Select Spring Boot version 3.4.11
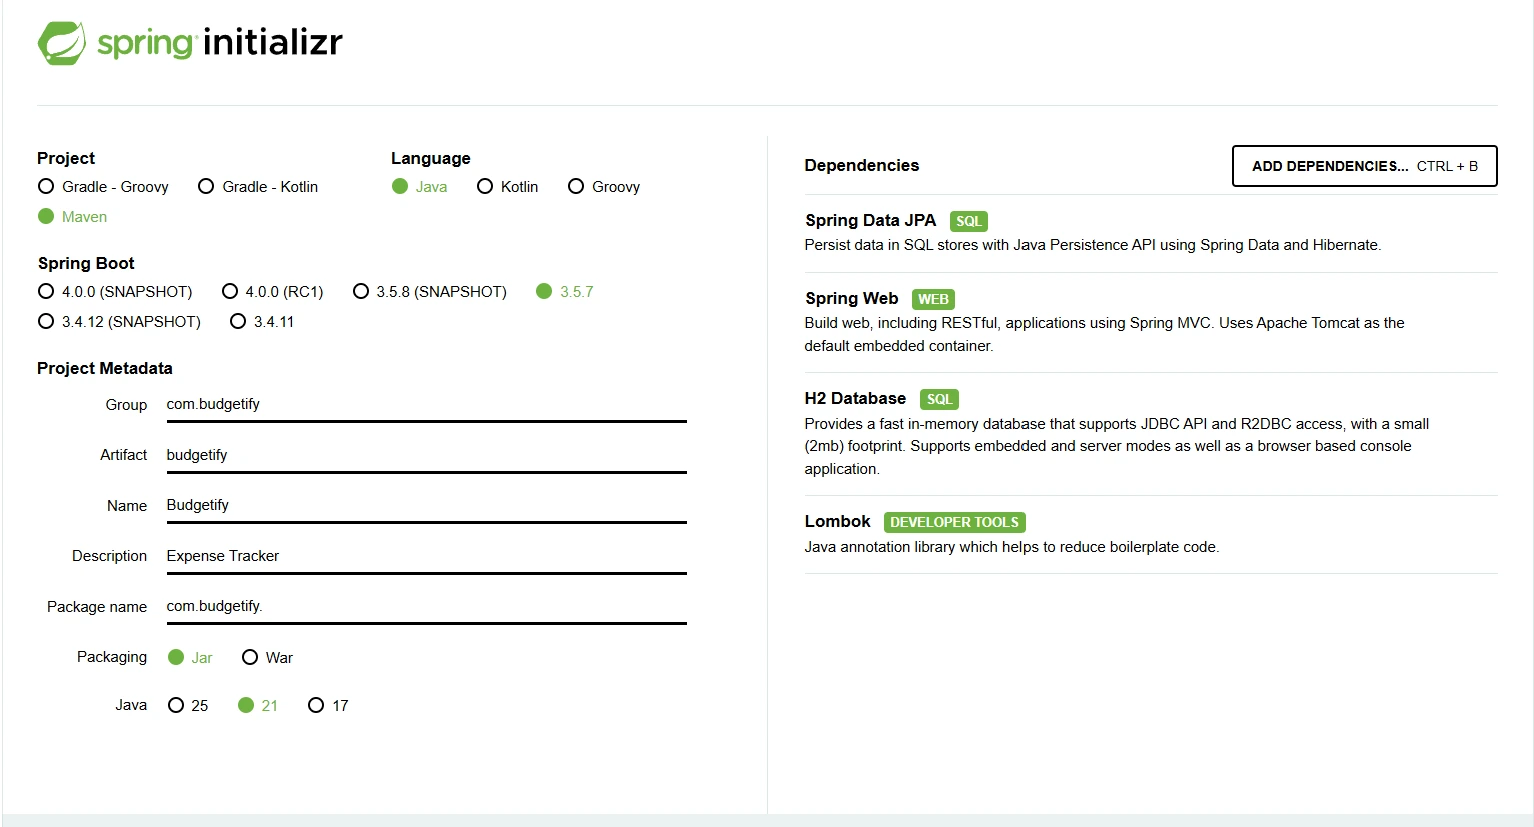The image size is (1534, 827). point(238,322)
